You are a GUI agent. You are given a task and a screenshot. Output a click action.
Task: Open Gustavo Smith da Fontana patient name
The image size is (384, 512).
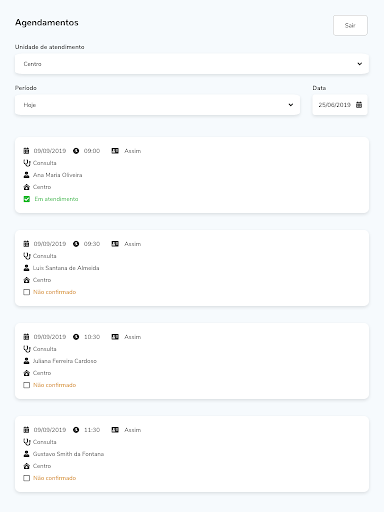[x=68, y=454]
